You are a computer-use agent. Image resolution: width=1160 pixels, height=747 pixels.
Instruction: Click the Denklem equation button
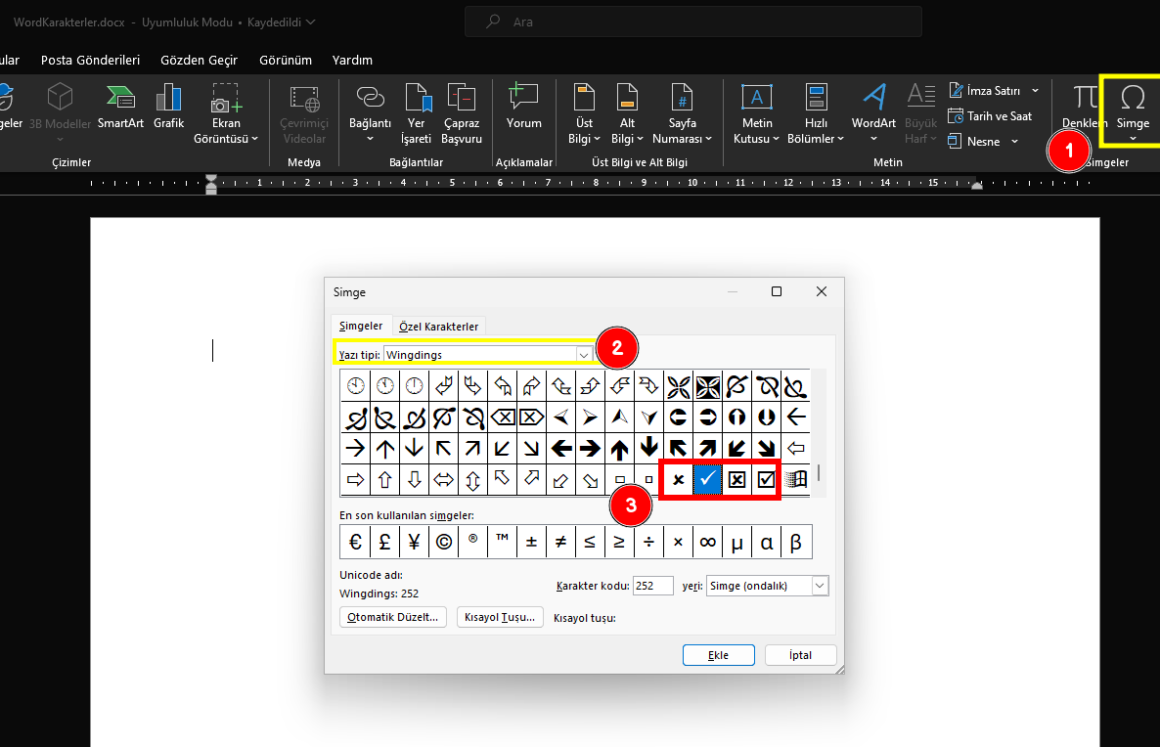coord(1083,107)
